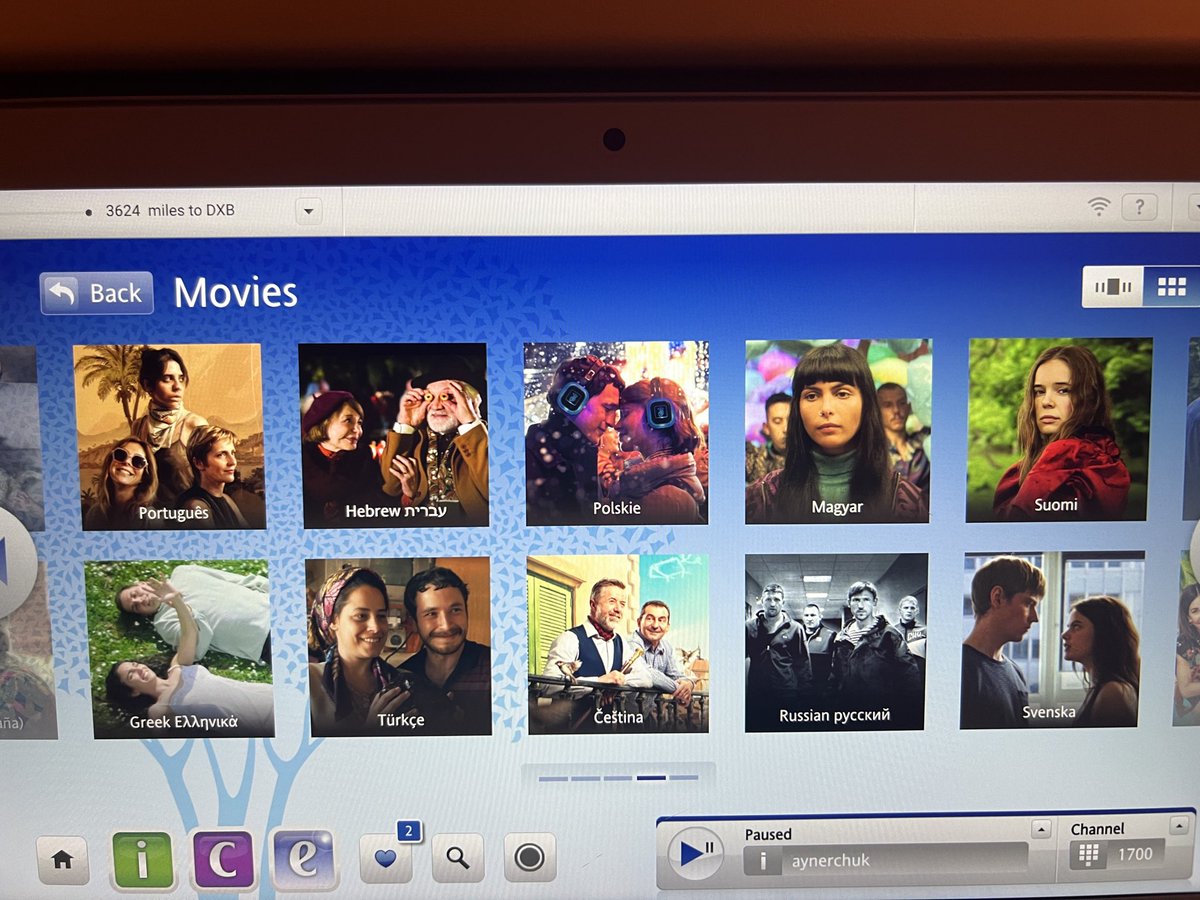Go to the first page indicator segment
Viewport: 1200px width, 900px height.
click(x=553, y=778)
